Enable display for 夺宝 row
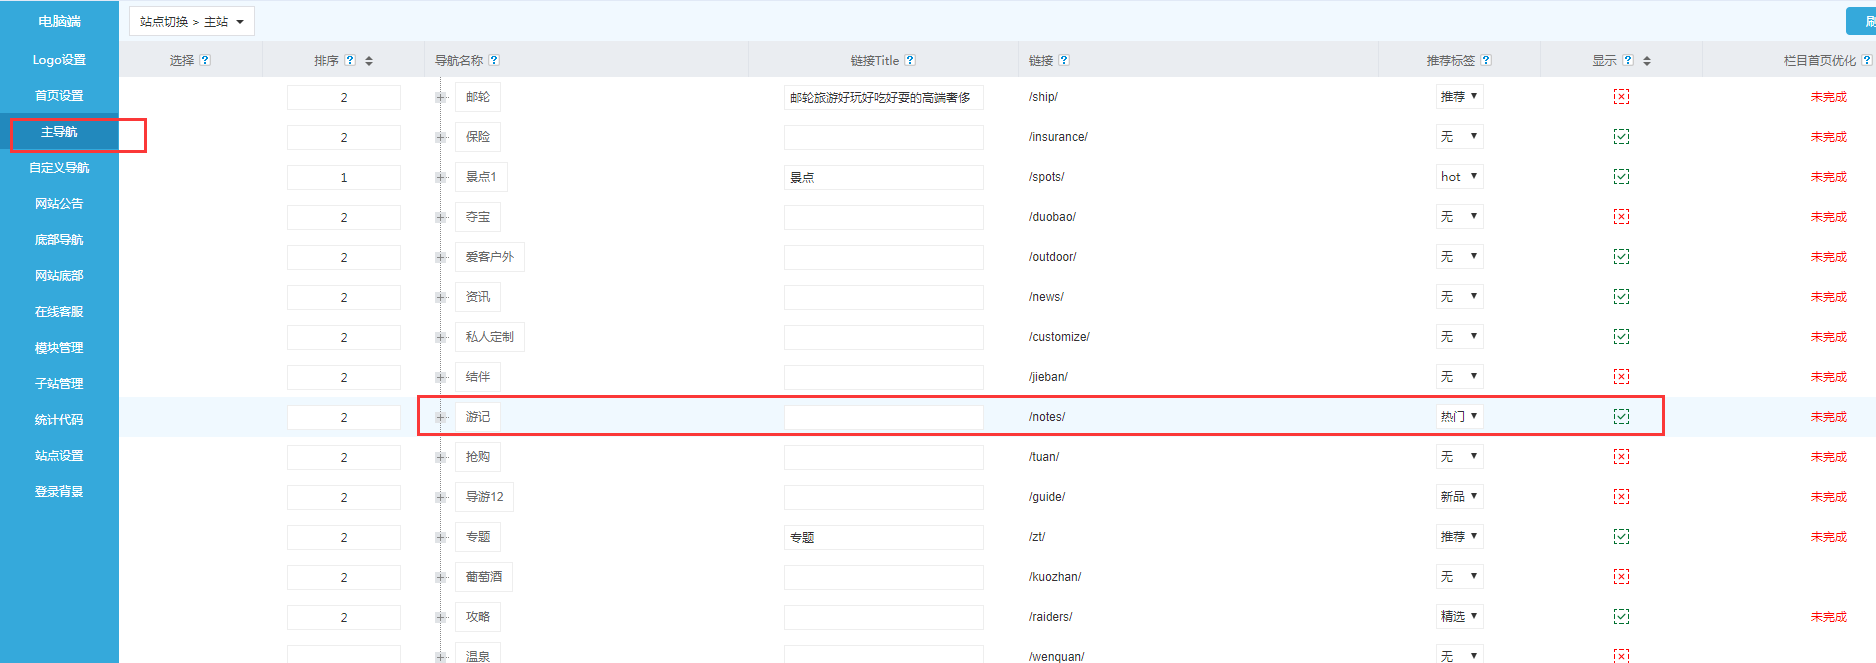The width and height of the screenshot is (1876, 663). (x=1621, y=217)
